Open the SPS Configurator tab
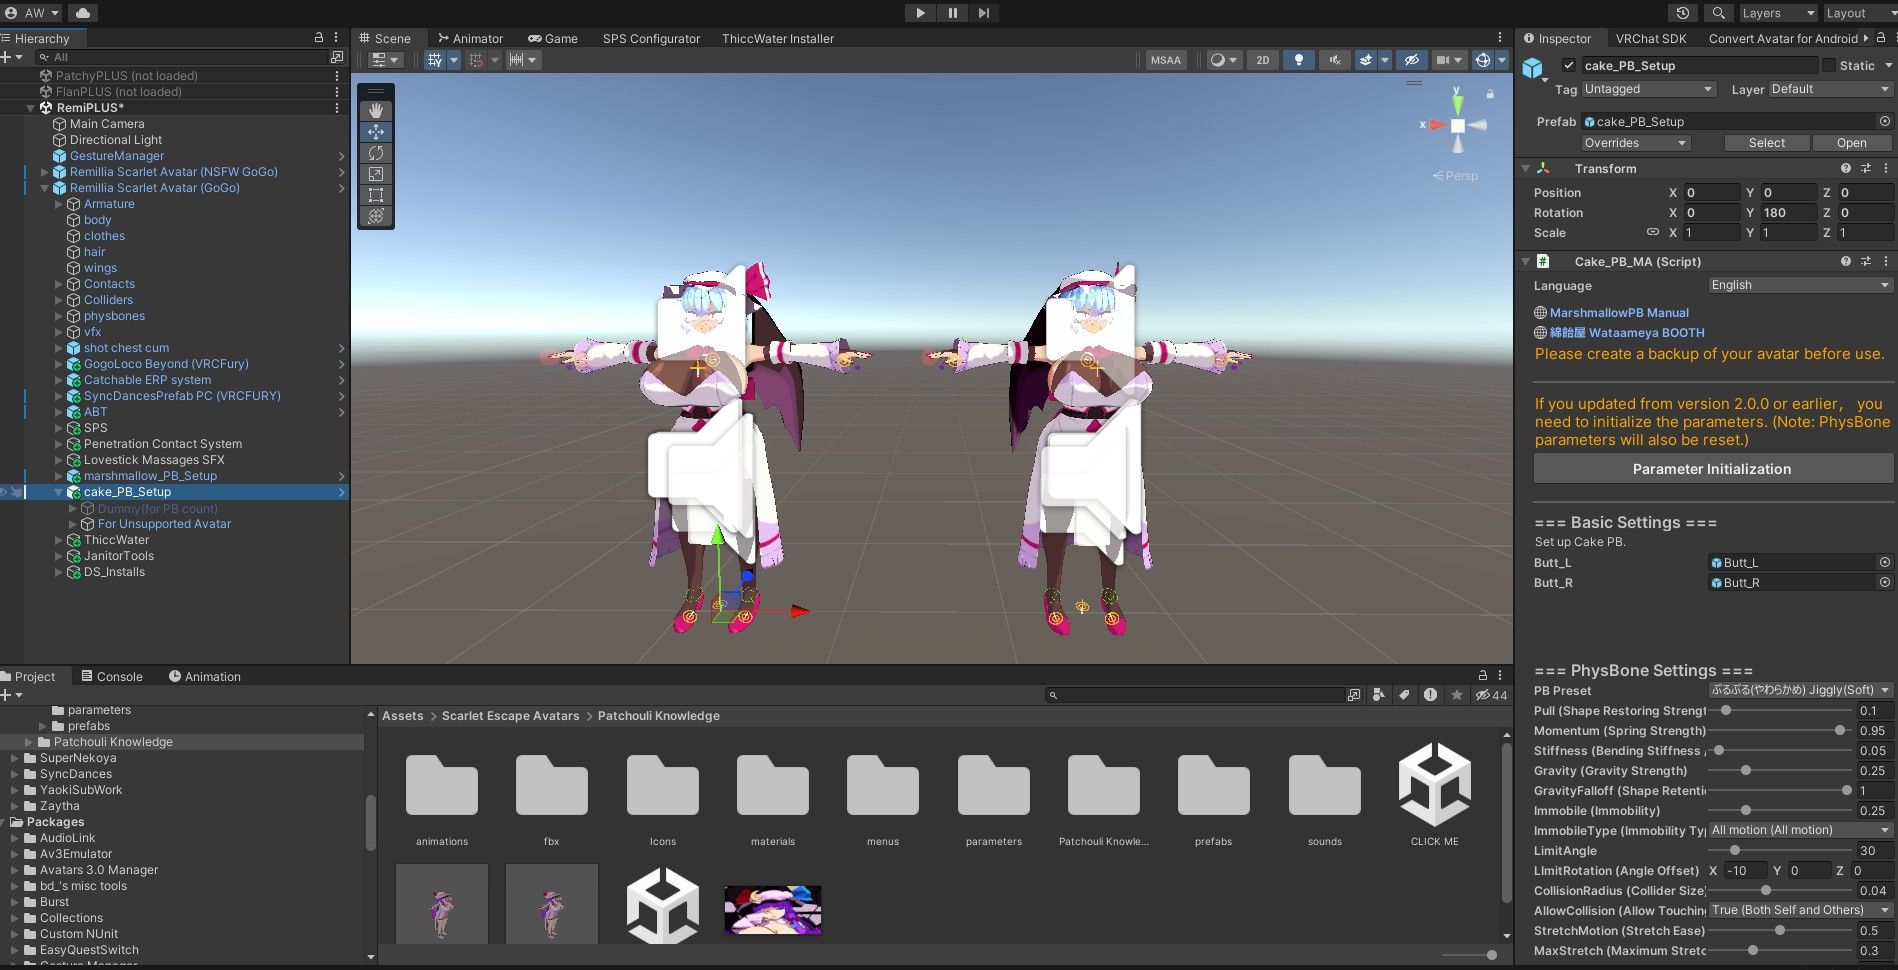This screenshot has width=1898, height=970. [651, 38]
